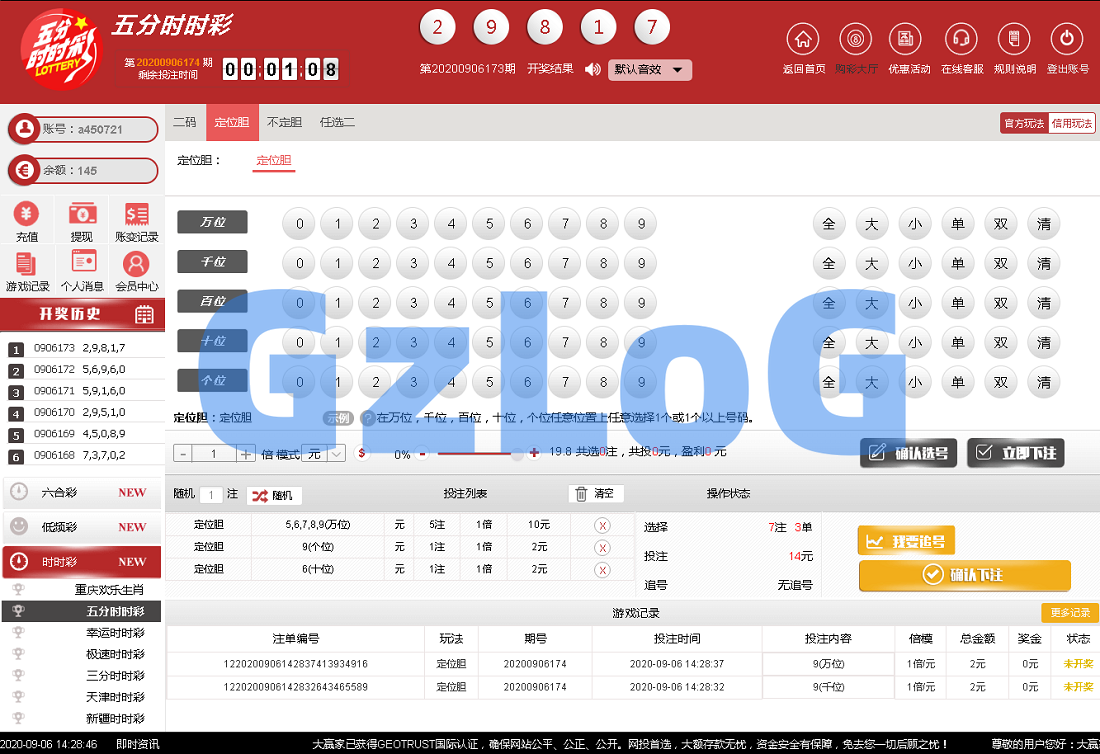
Task: Remove the 5,6,7,8,9(万位) bet row
Action: [602, 525]
